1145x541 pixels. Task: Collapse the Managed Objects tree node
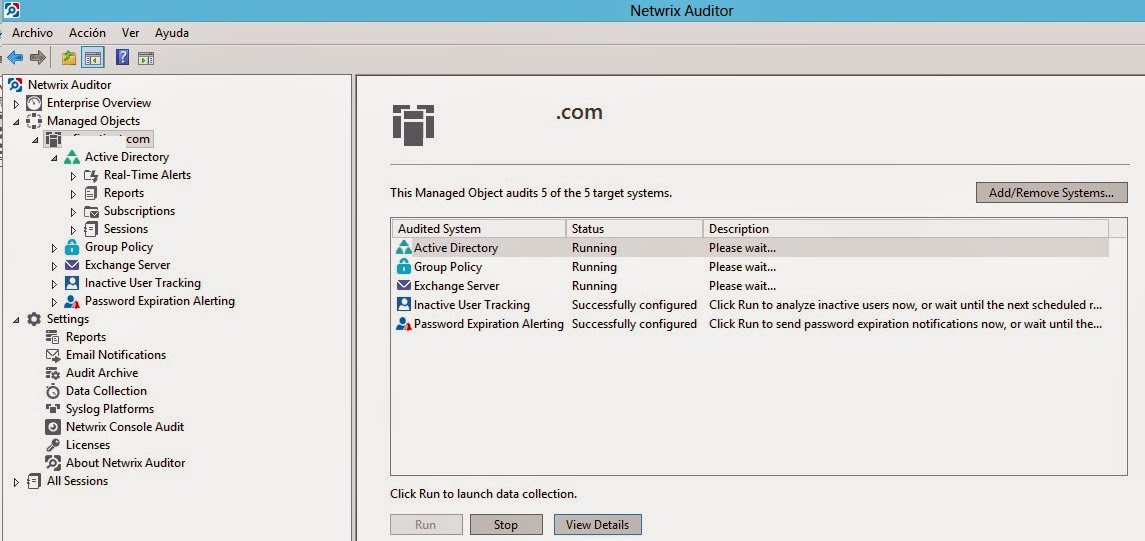click(16, 122)
